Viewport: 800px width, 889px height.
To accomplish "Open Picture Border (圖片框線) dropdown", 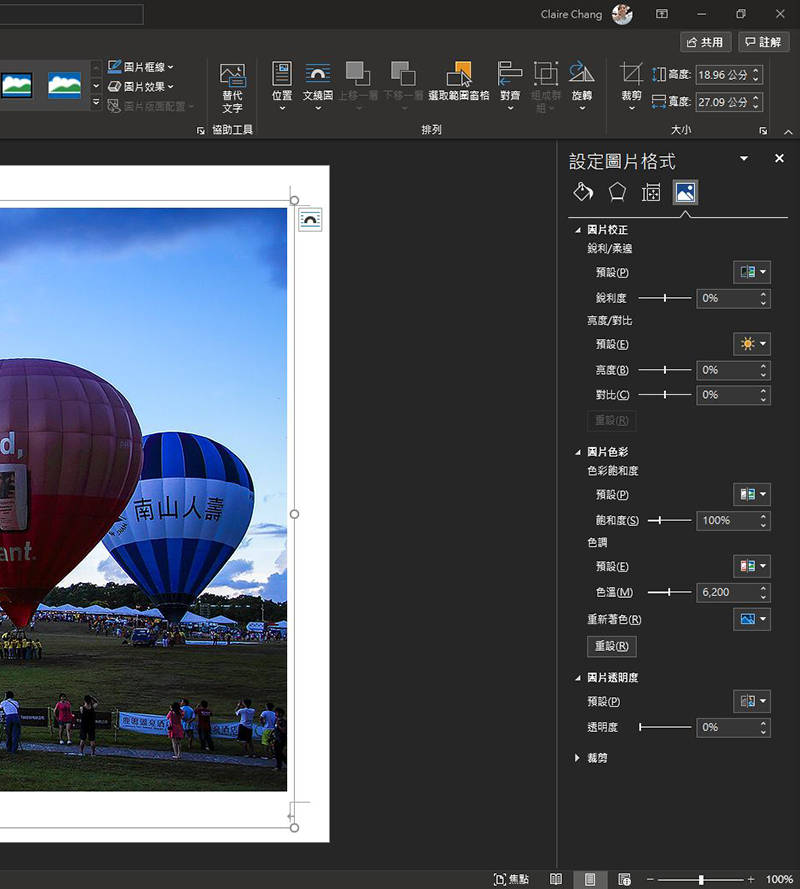I will [142, 67].
